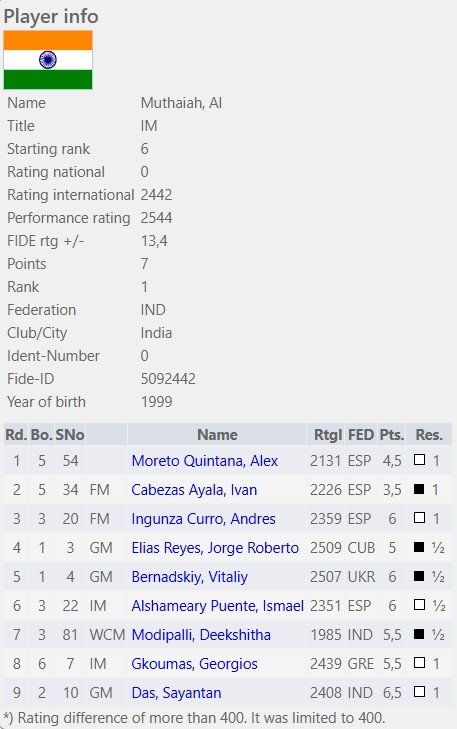457x729 pixels.
Task: Click the India flag image
Action: pos(48,60)
